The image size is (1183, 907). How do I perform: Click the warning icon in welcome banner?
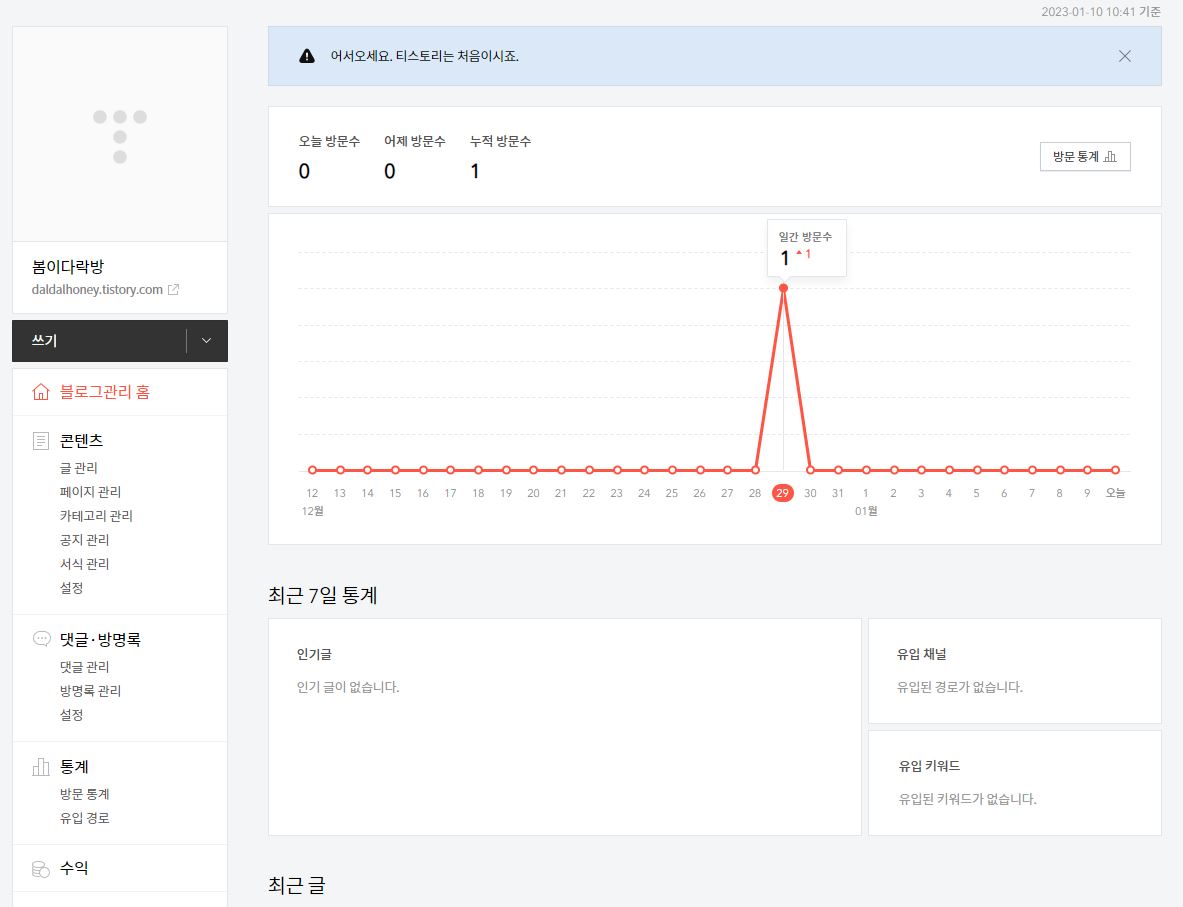pyautogui.click(x=307, y=56)
